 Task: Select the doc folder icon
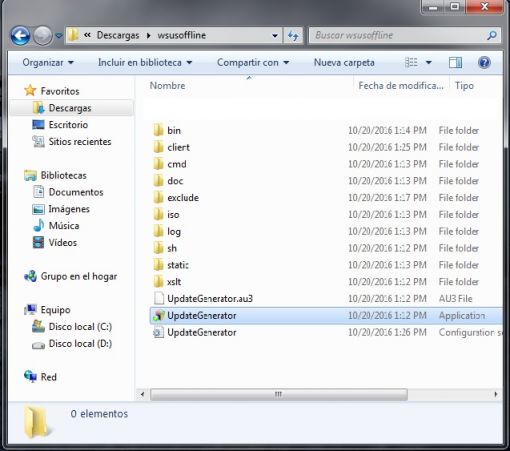tap(158, 180)
